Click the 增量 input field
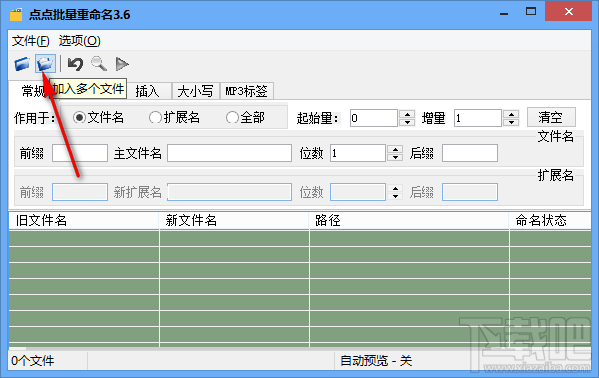This screenshot has height=378, width=599. click(478, 118)
